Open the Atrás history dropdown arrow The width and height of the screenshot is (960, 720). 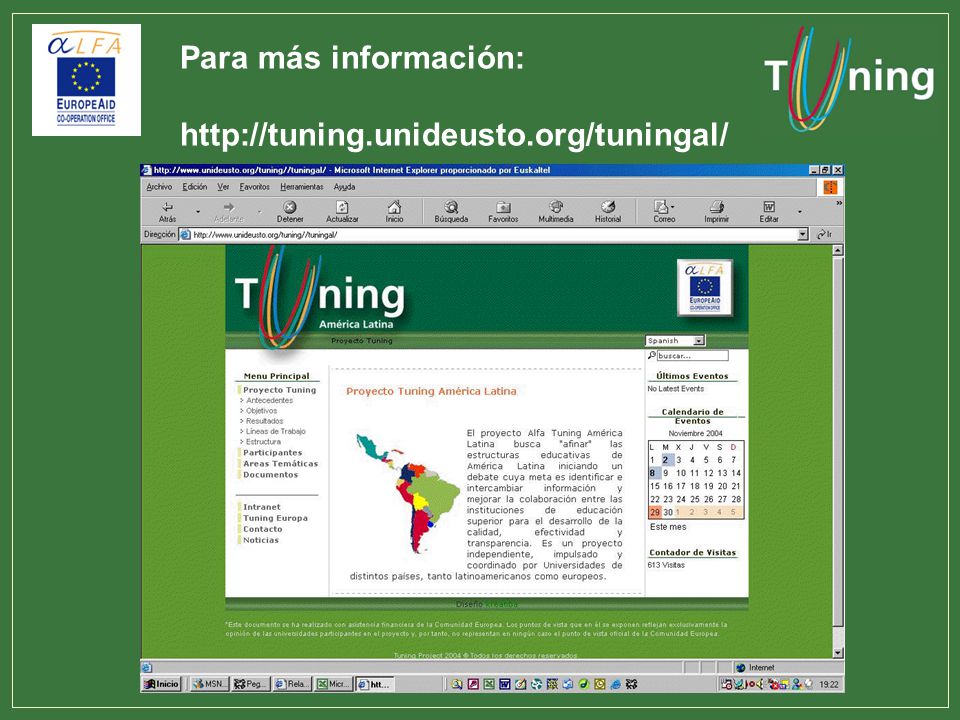click(198, 212)
